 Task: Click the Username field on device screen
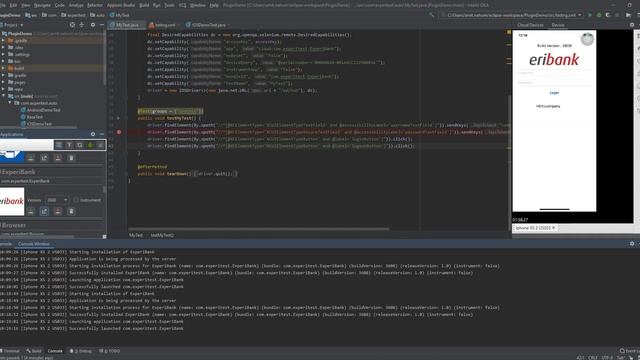click(x=554, y=73)
